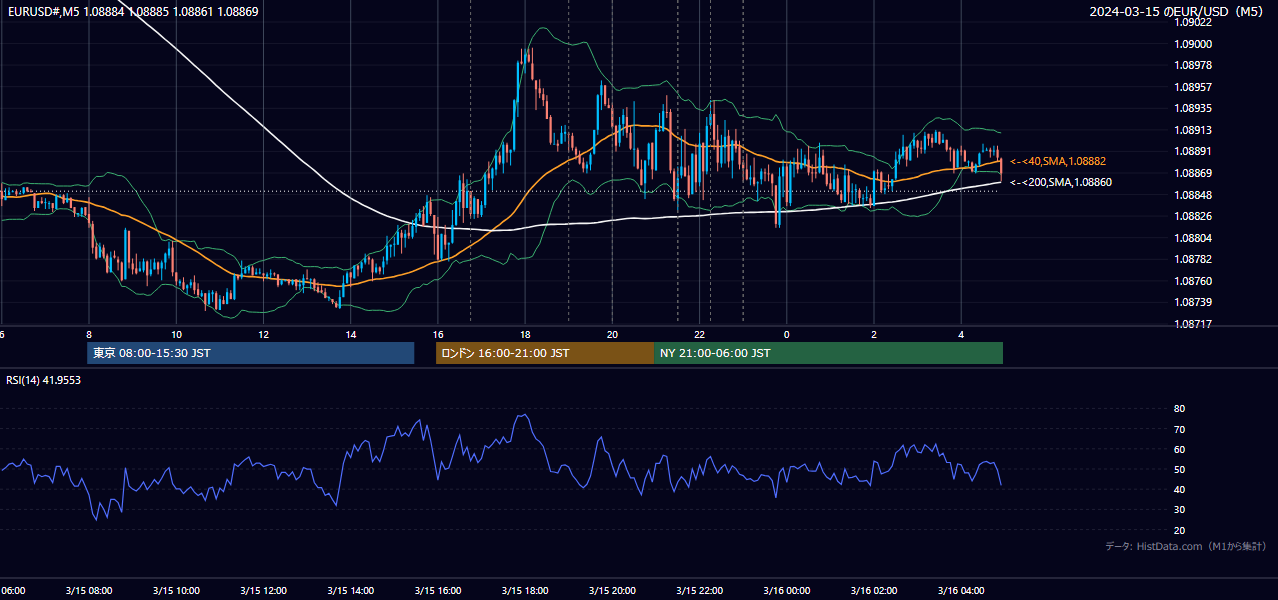Click hour label 10 under price chart

[x=176, y=334]
